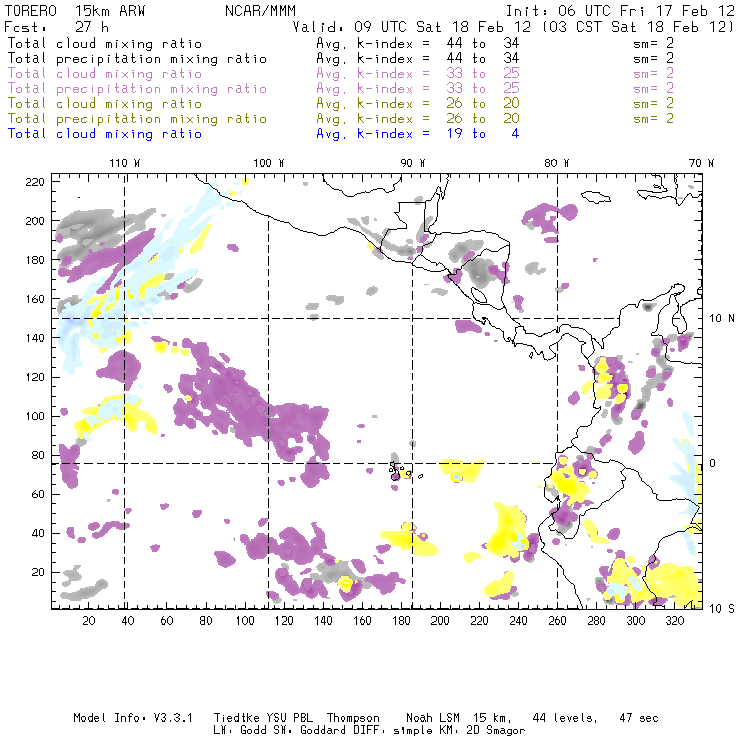
Task: Select the "90 W" longitude label
Action: pos(412,163)
